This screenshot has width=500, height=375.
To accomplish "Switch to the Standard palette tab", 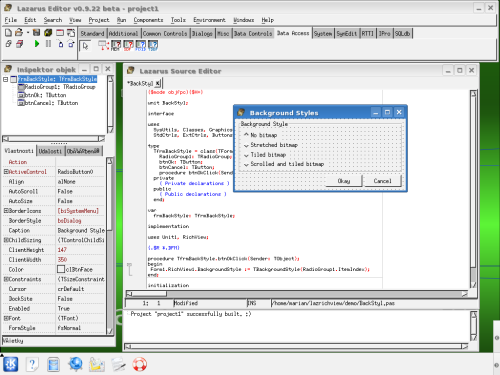I will click(92, 33).
